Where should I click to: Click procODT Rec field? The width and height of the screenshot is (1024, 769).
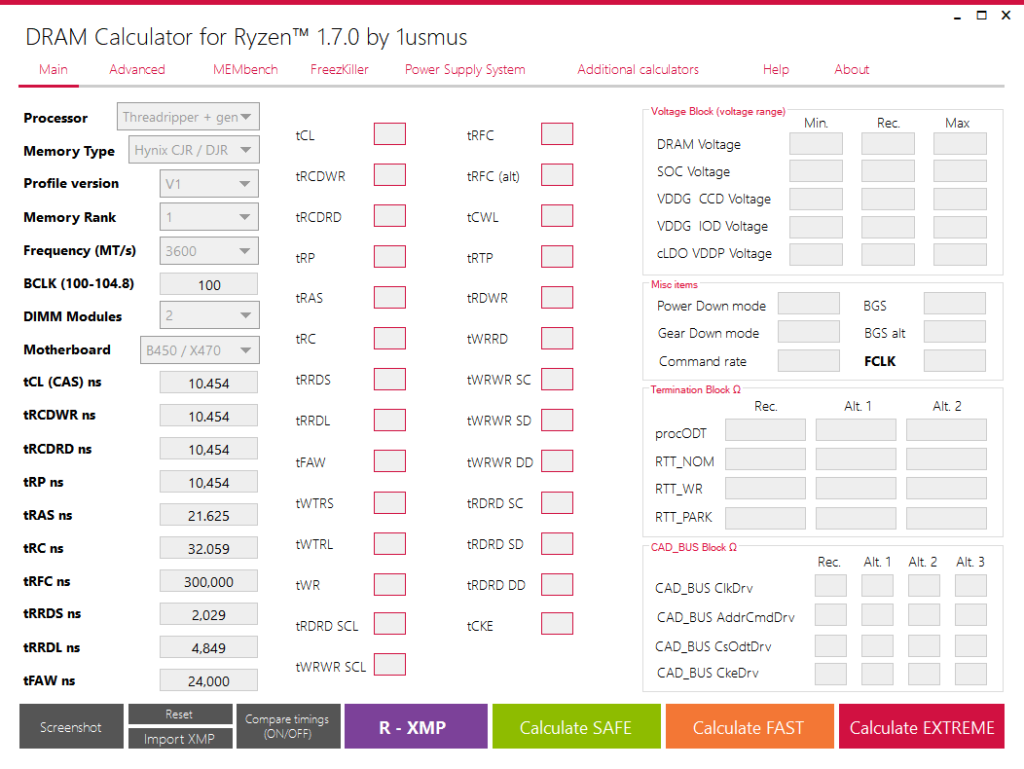pyautogui.click(x=765, y=430)
